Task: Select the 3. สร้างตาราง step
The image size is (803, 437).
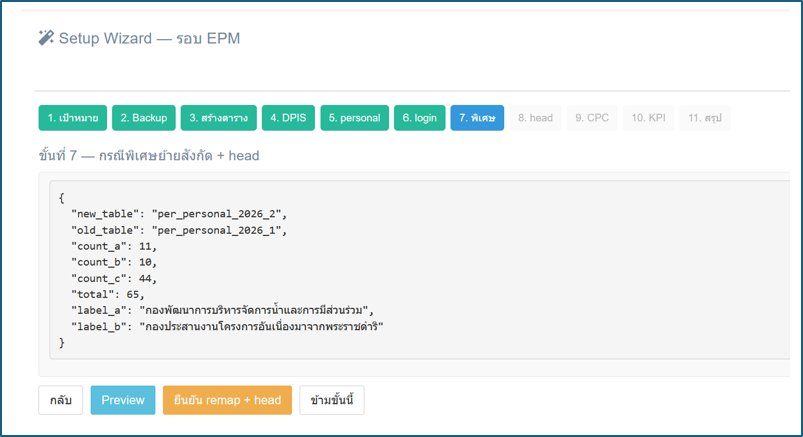Action: 219,118
